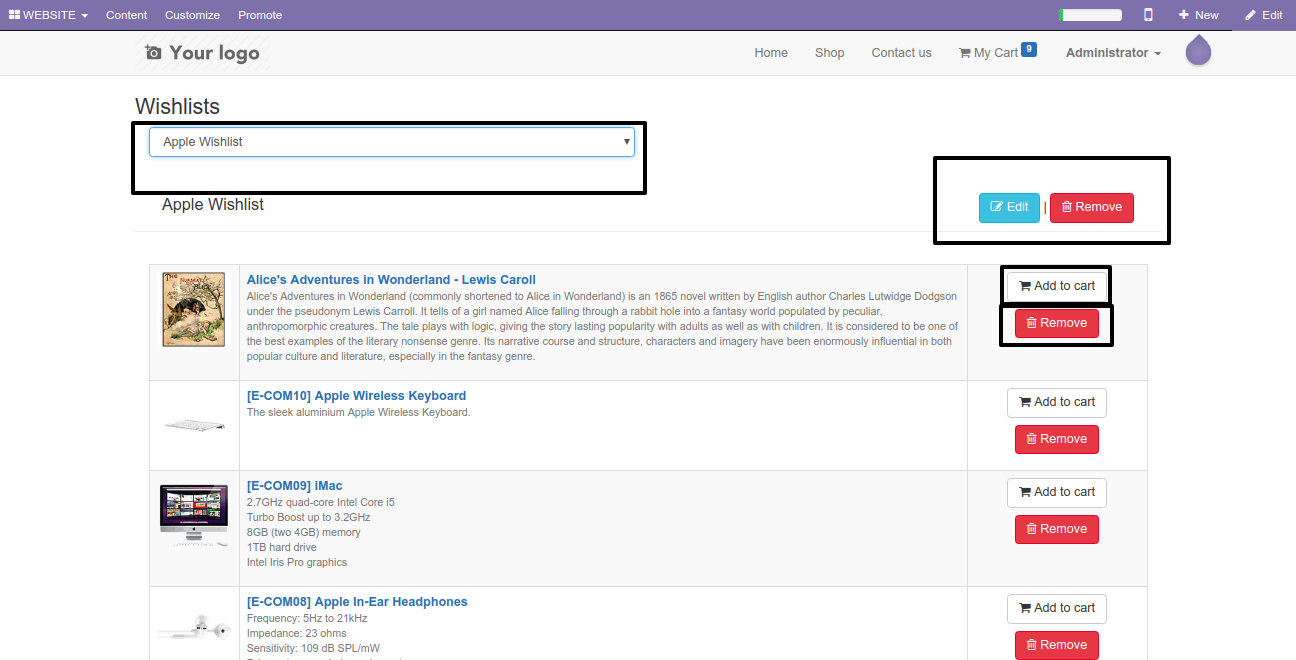Open the Apple Wishlist selector dropdown

tap(392, 142)
